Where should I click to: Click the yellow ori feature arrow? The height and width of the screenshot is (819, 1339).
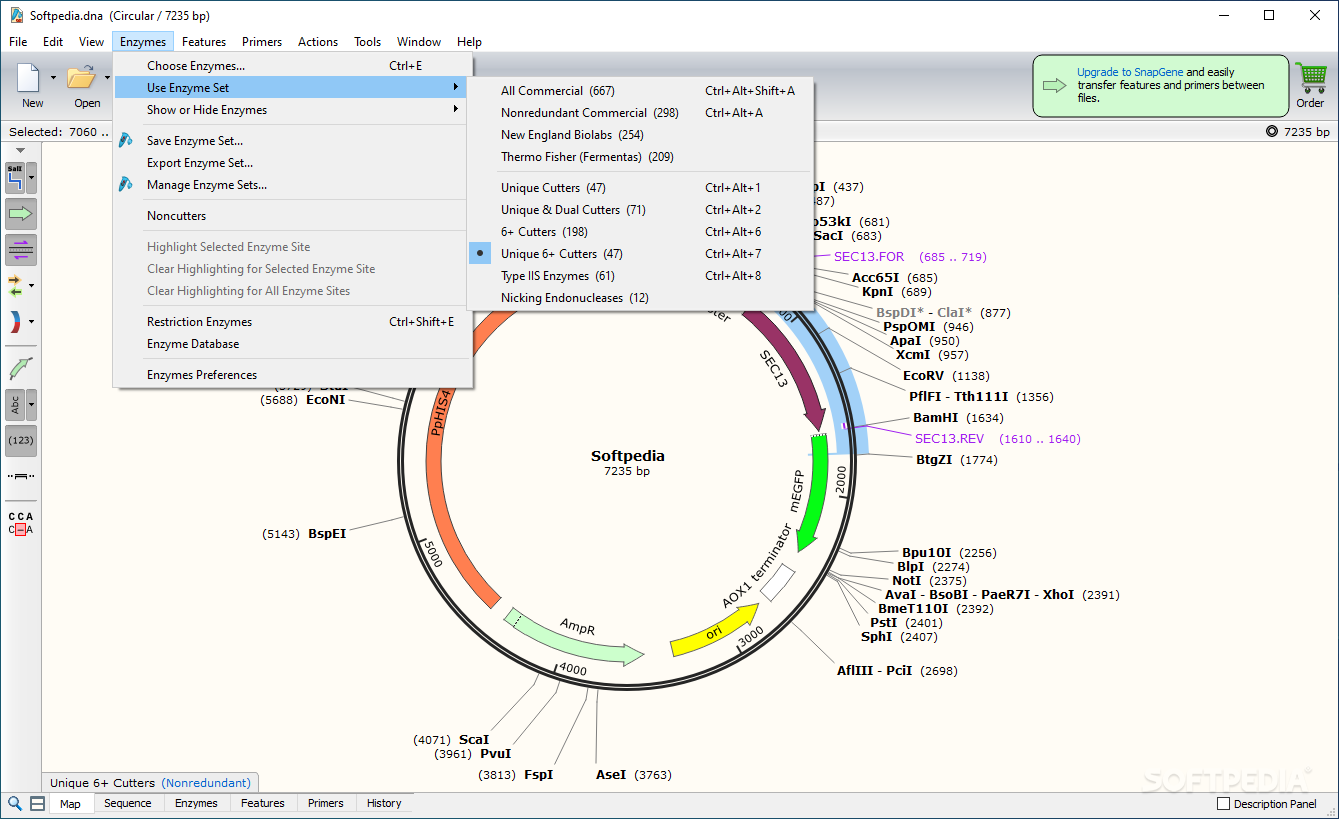[x=714, y=630]
